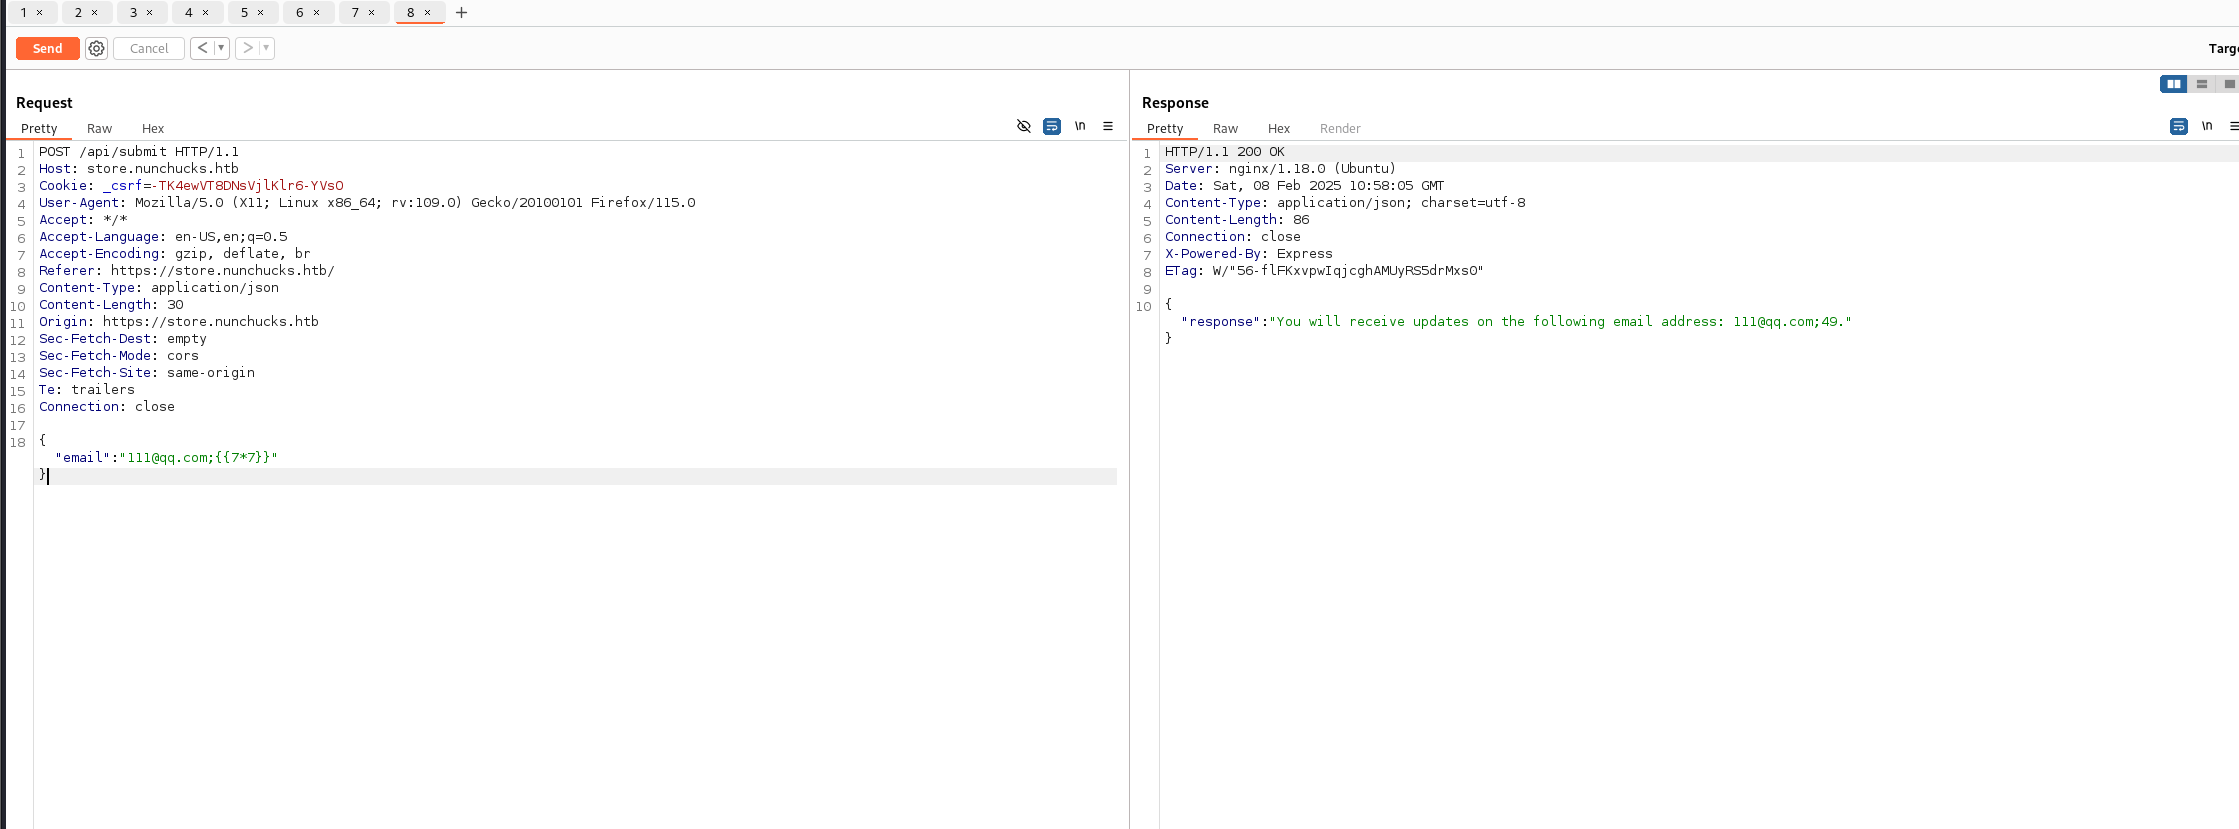The width and height of the screenshot is (2239, 829).
Task: Toggle hide non-printable characters in Request
Action: [x=1023, y=126]
